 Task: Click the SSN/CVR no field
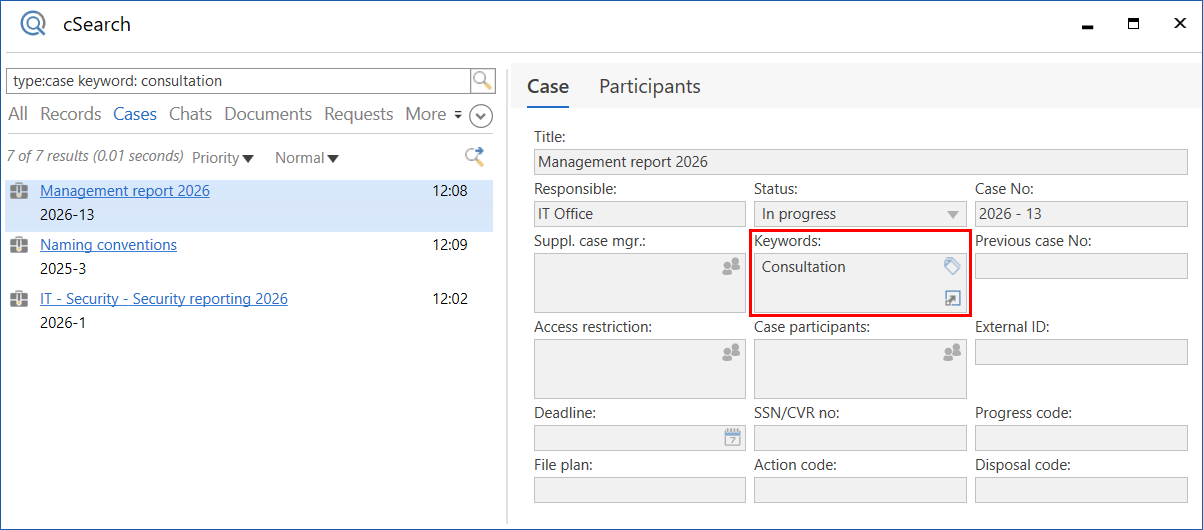point(860,437)
